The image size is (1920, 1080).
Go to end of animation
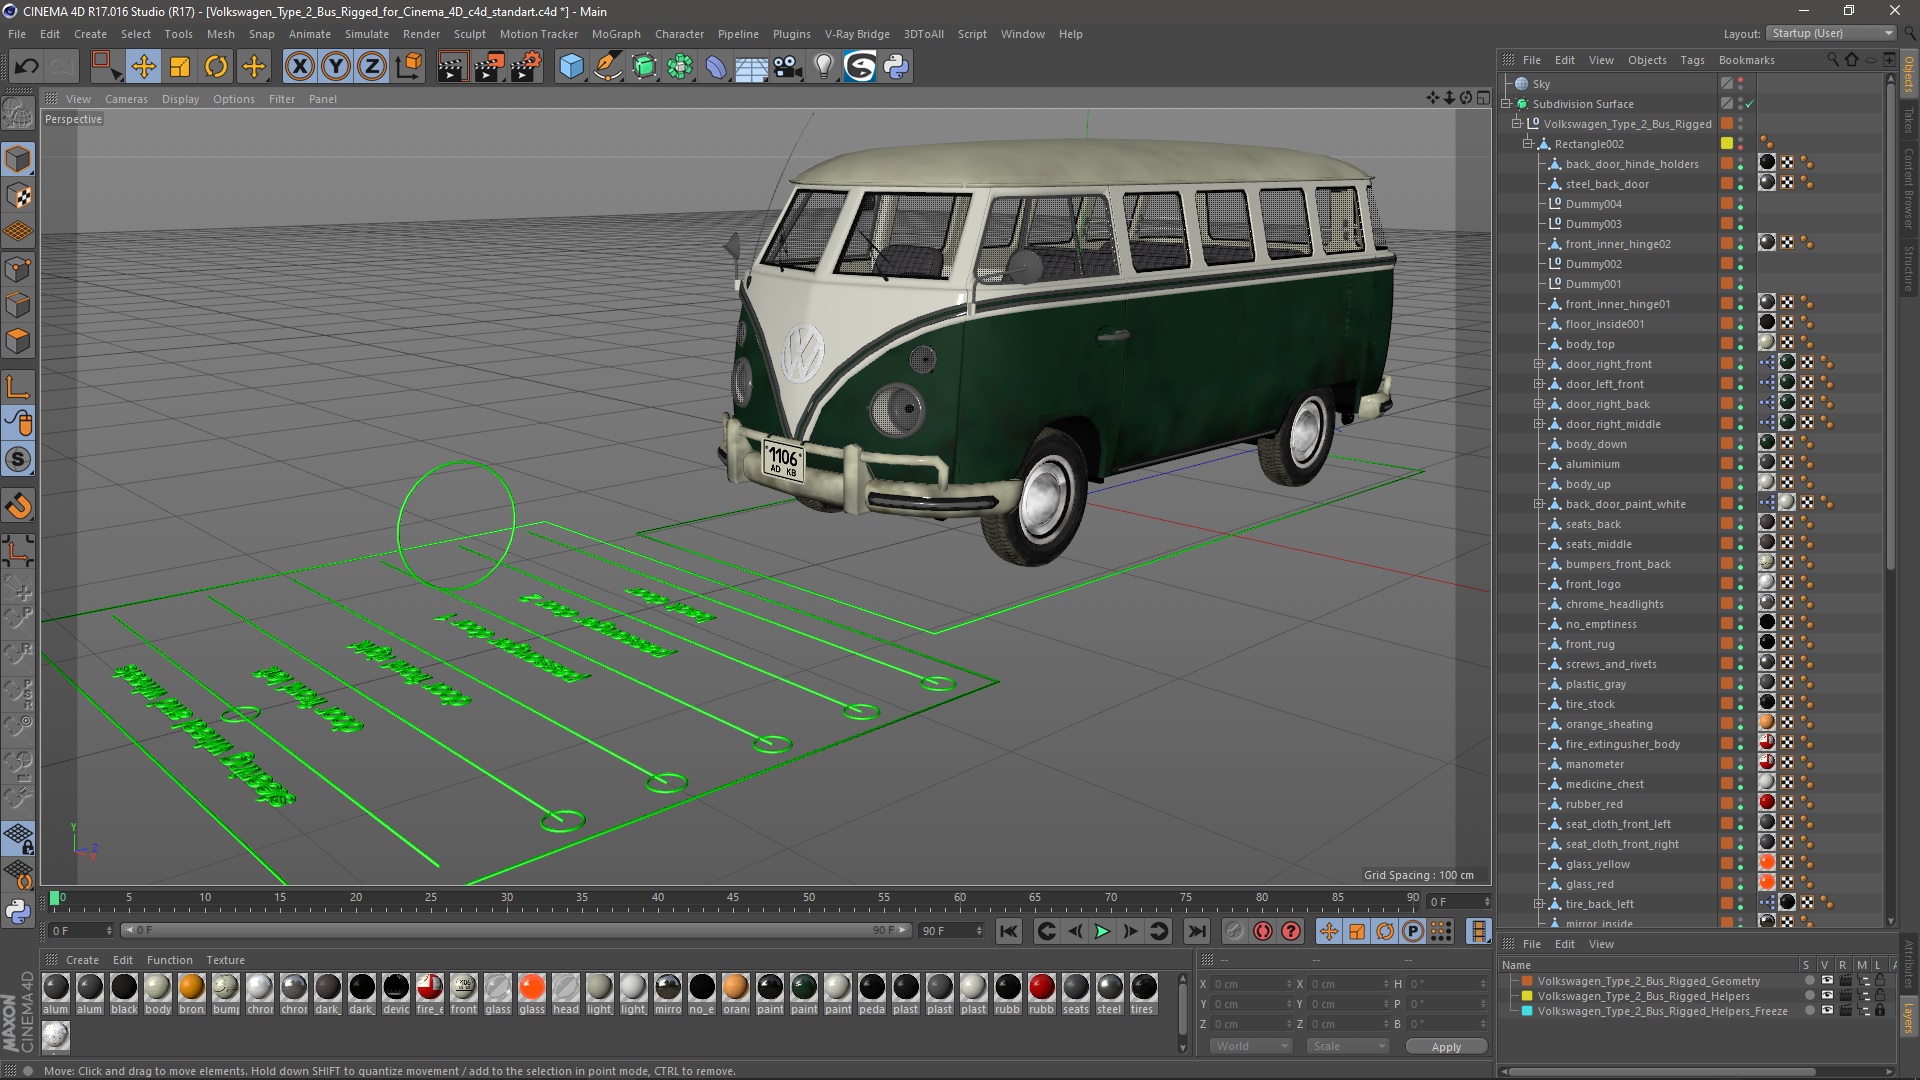[1196, 931]
